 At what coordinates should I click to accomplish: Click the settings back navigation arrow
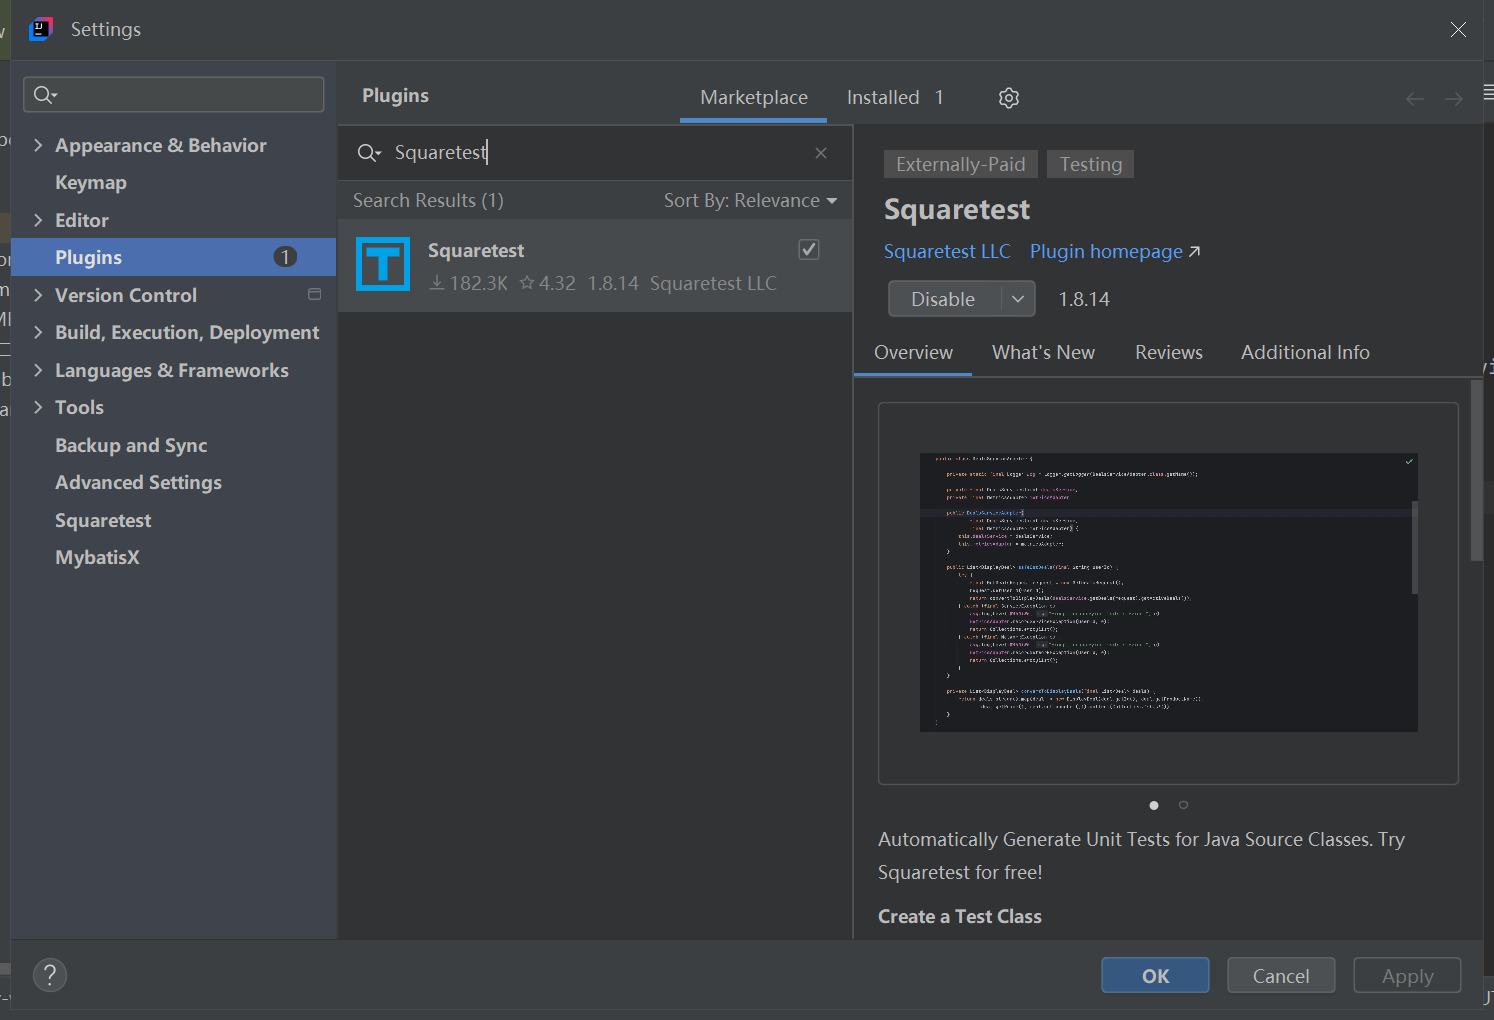(1414, 99)
